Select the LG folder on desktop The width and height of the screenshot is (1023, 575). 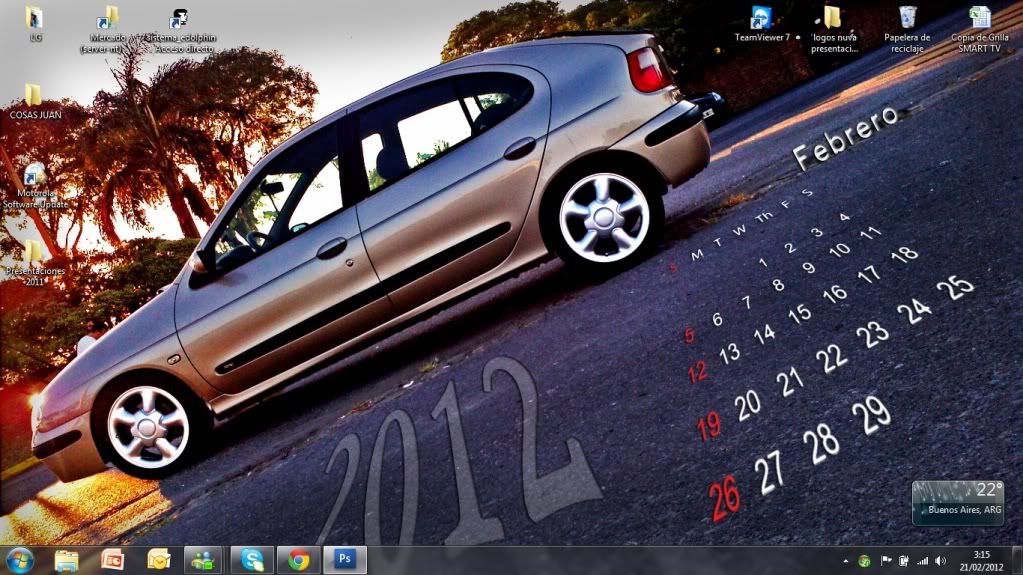coord(34,18)
